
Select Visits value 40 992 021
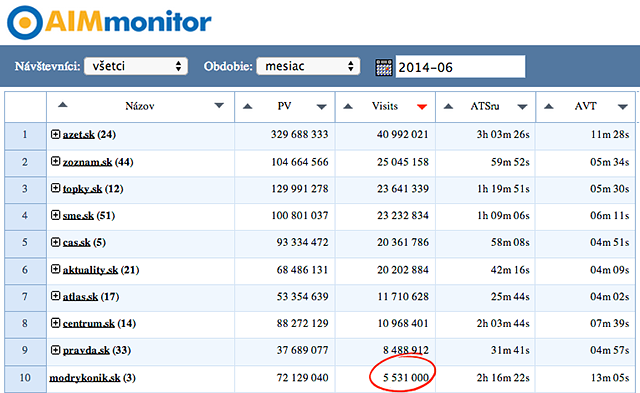coord(402,135)
